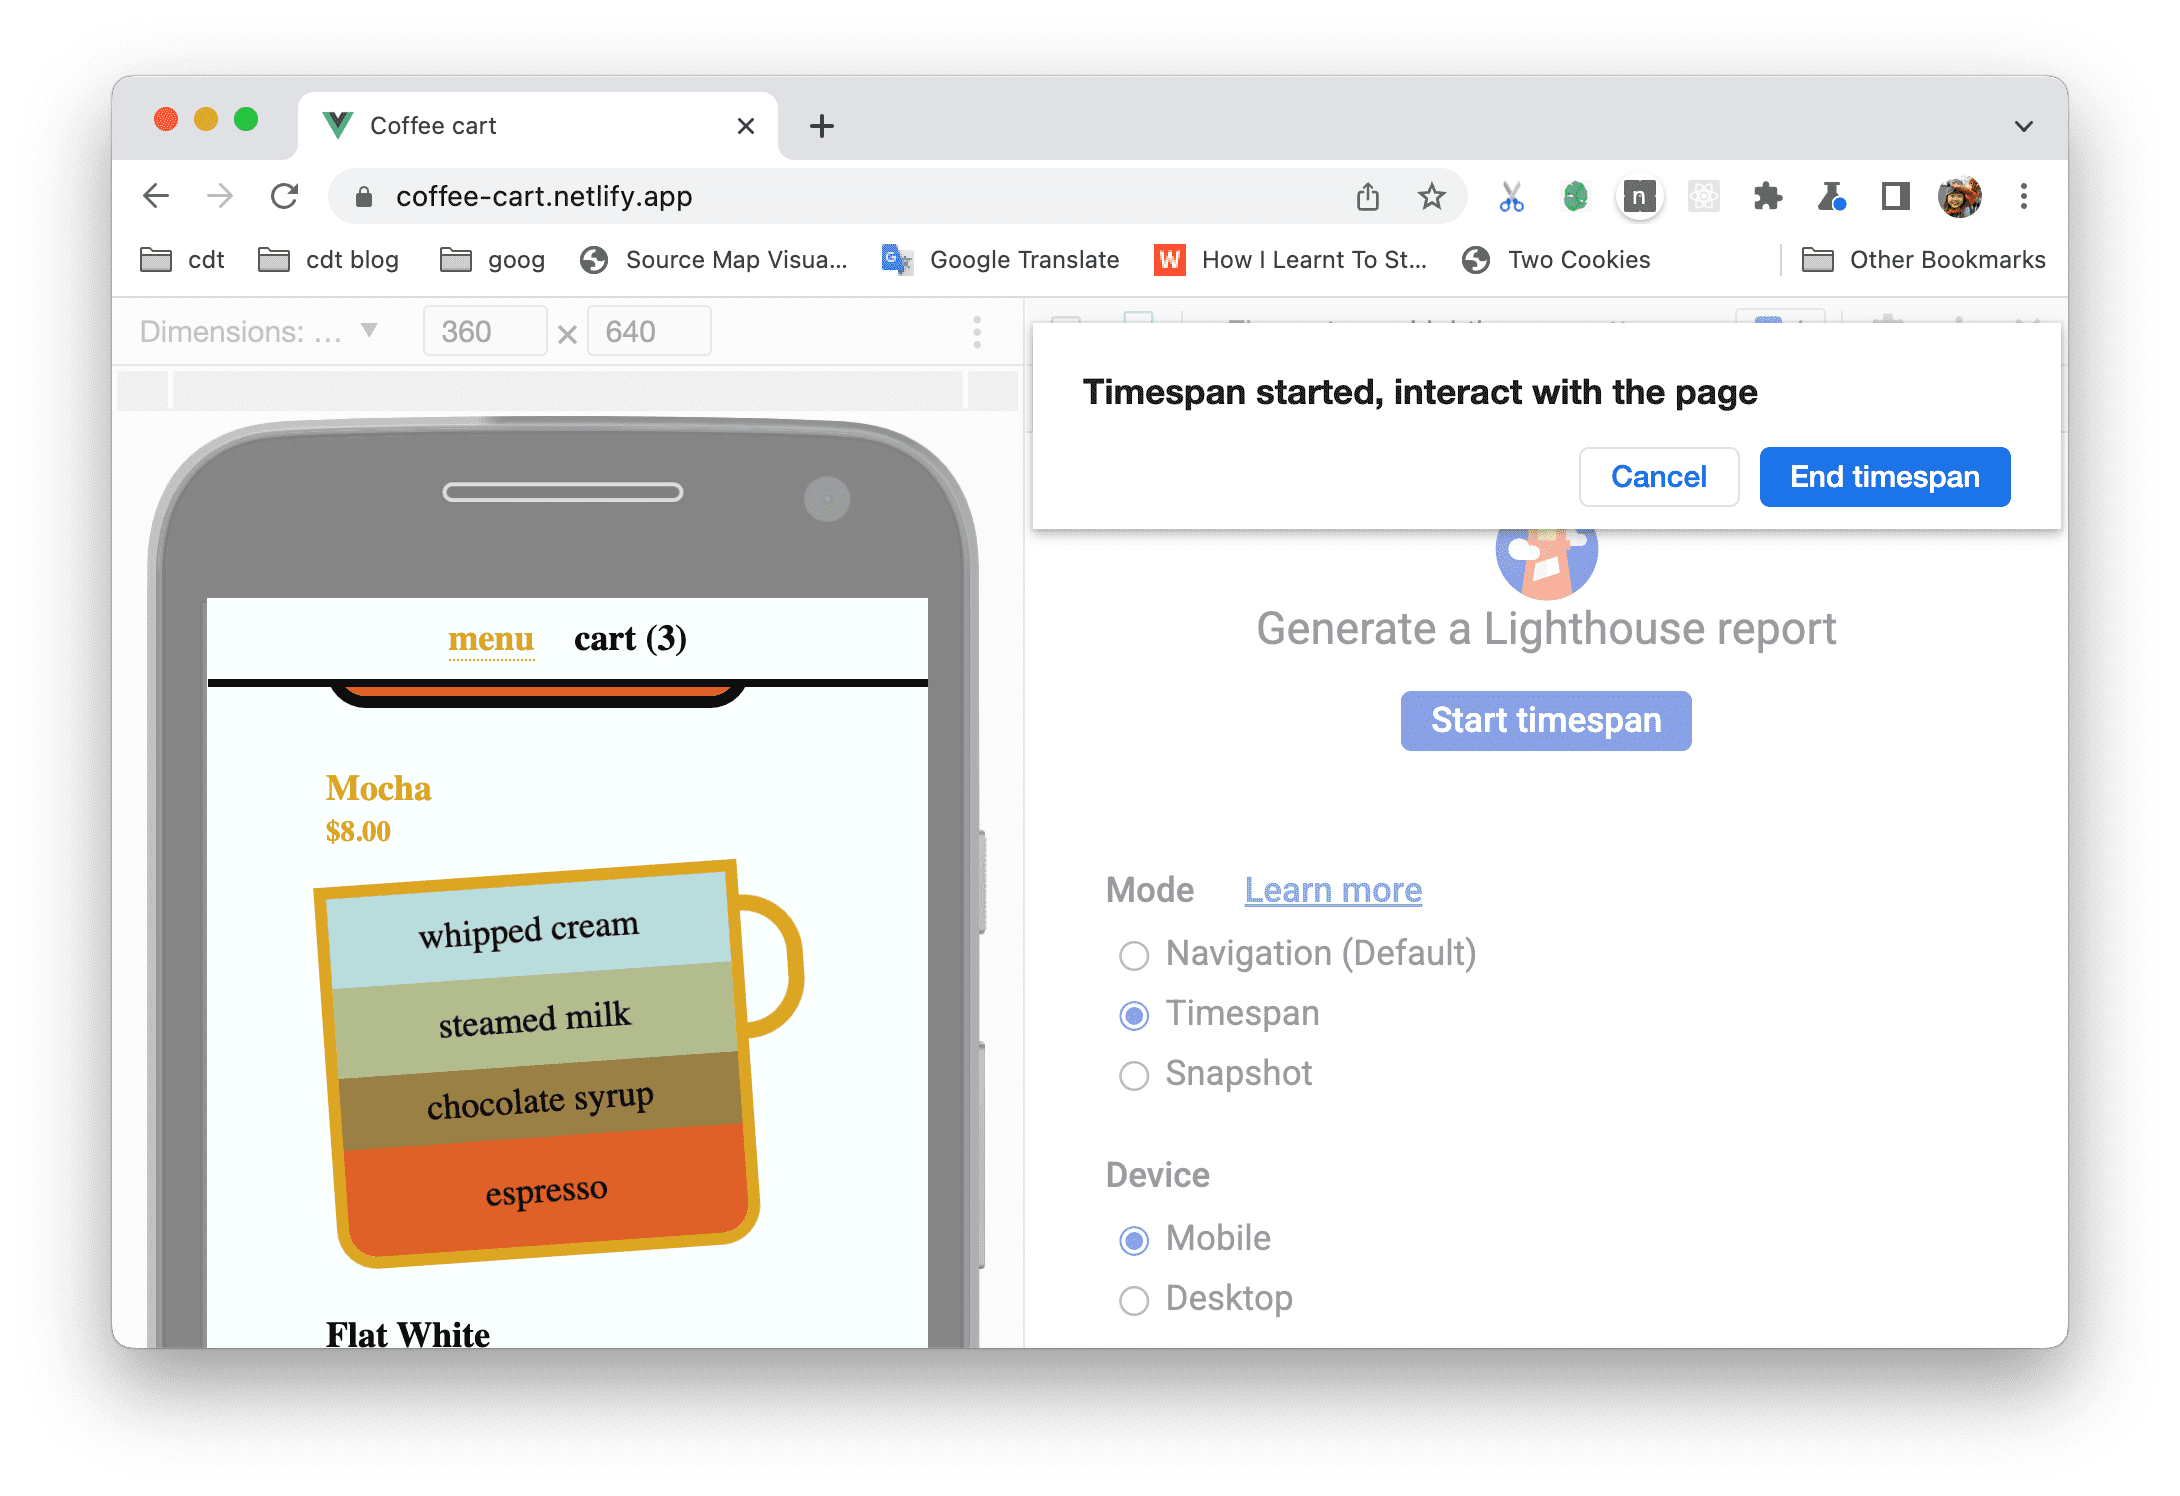This screenshot has width=2180, height=1496.
Task: Click the Cancel button to stop timespan
Action: [x=1658, y=477]
